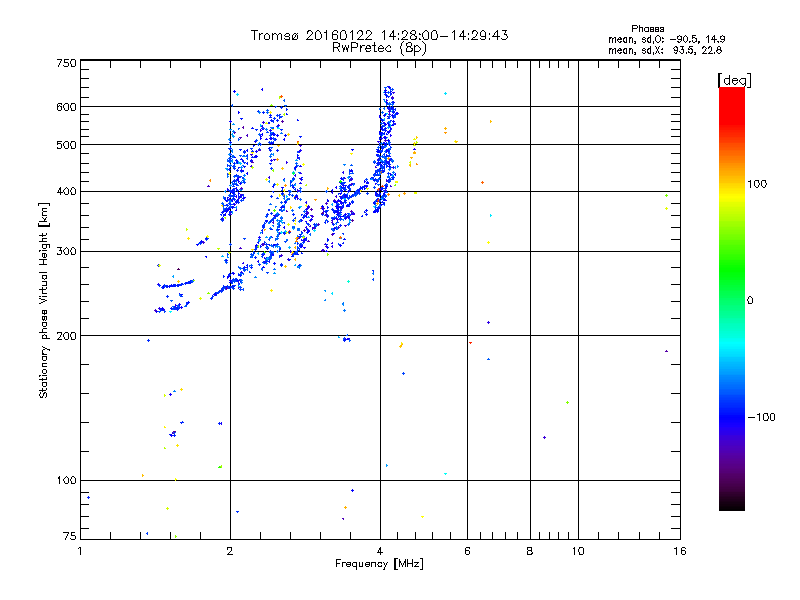
Task: Click the y-axis '400' tick label
Action: [x=66, y=192]
